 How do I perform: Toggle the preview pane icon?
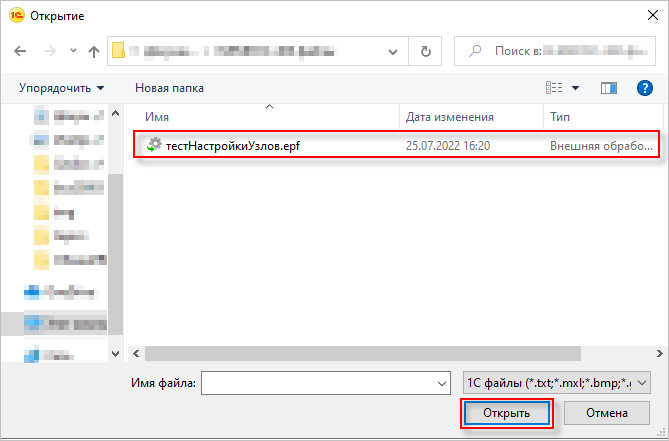[x=607, y=88]
